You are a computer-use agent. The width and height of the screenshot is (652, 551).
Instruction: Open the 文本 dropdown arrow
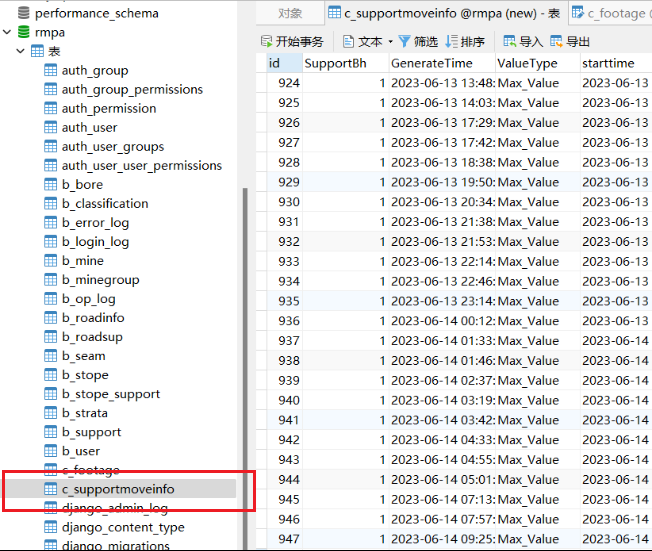coord(390,42)
